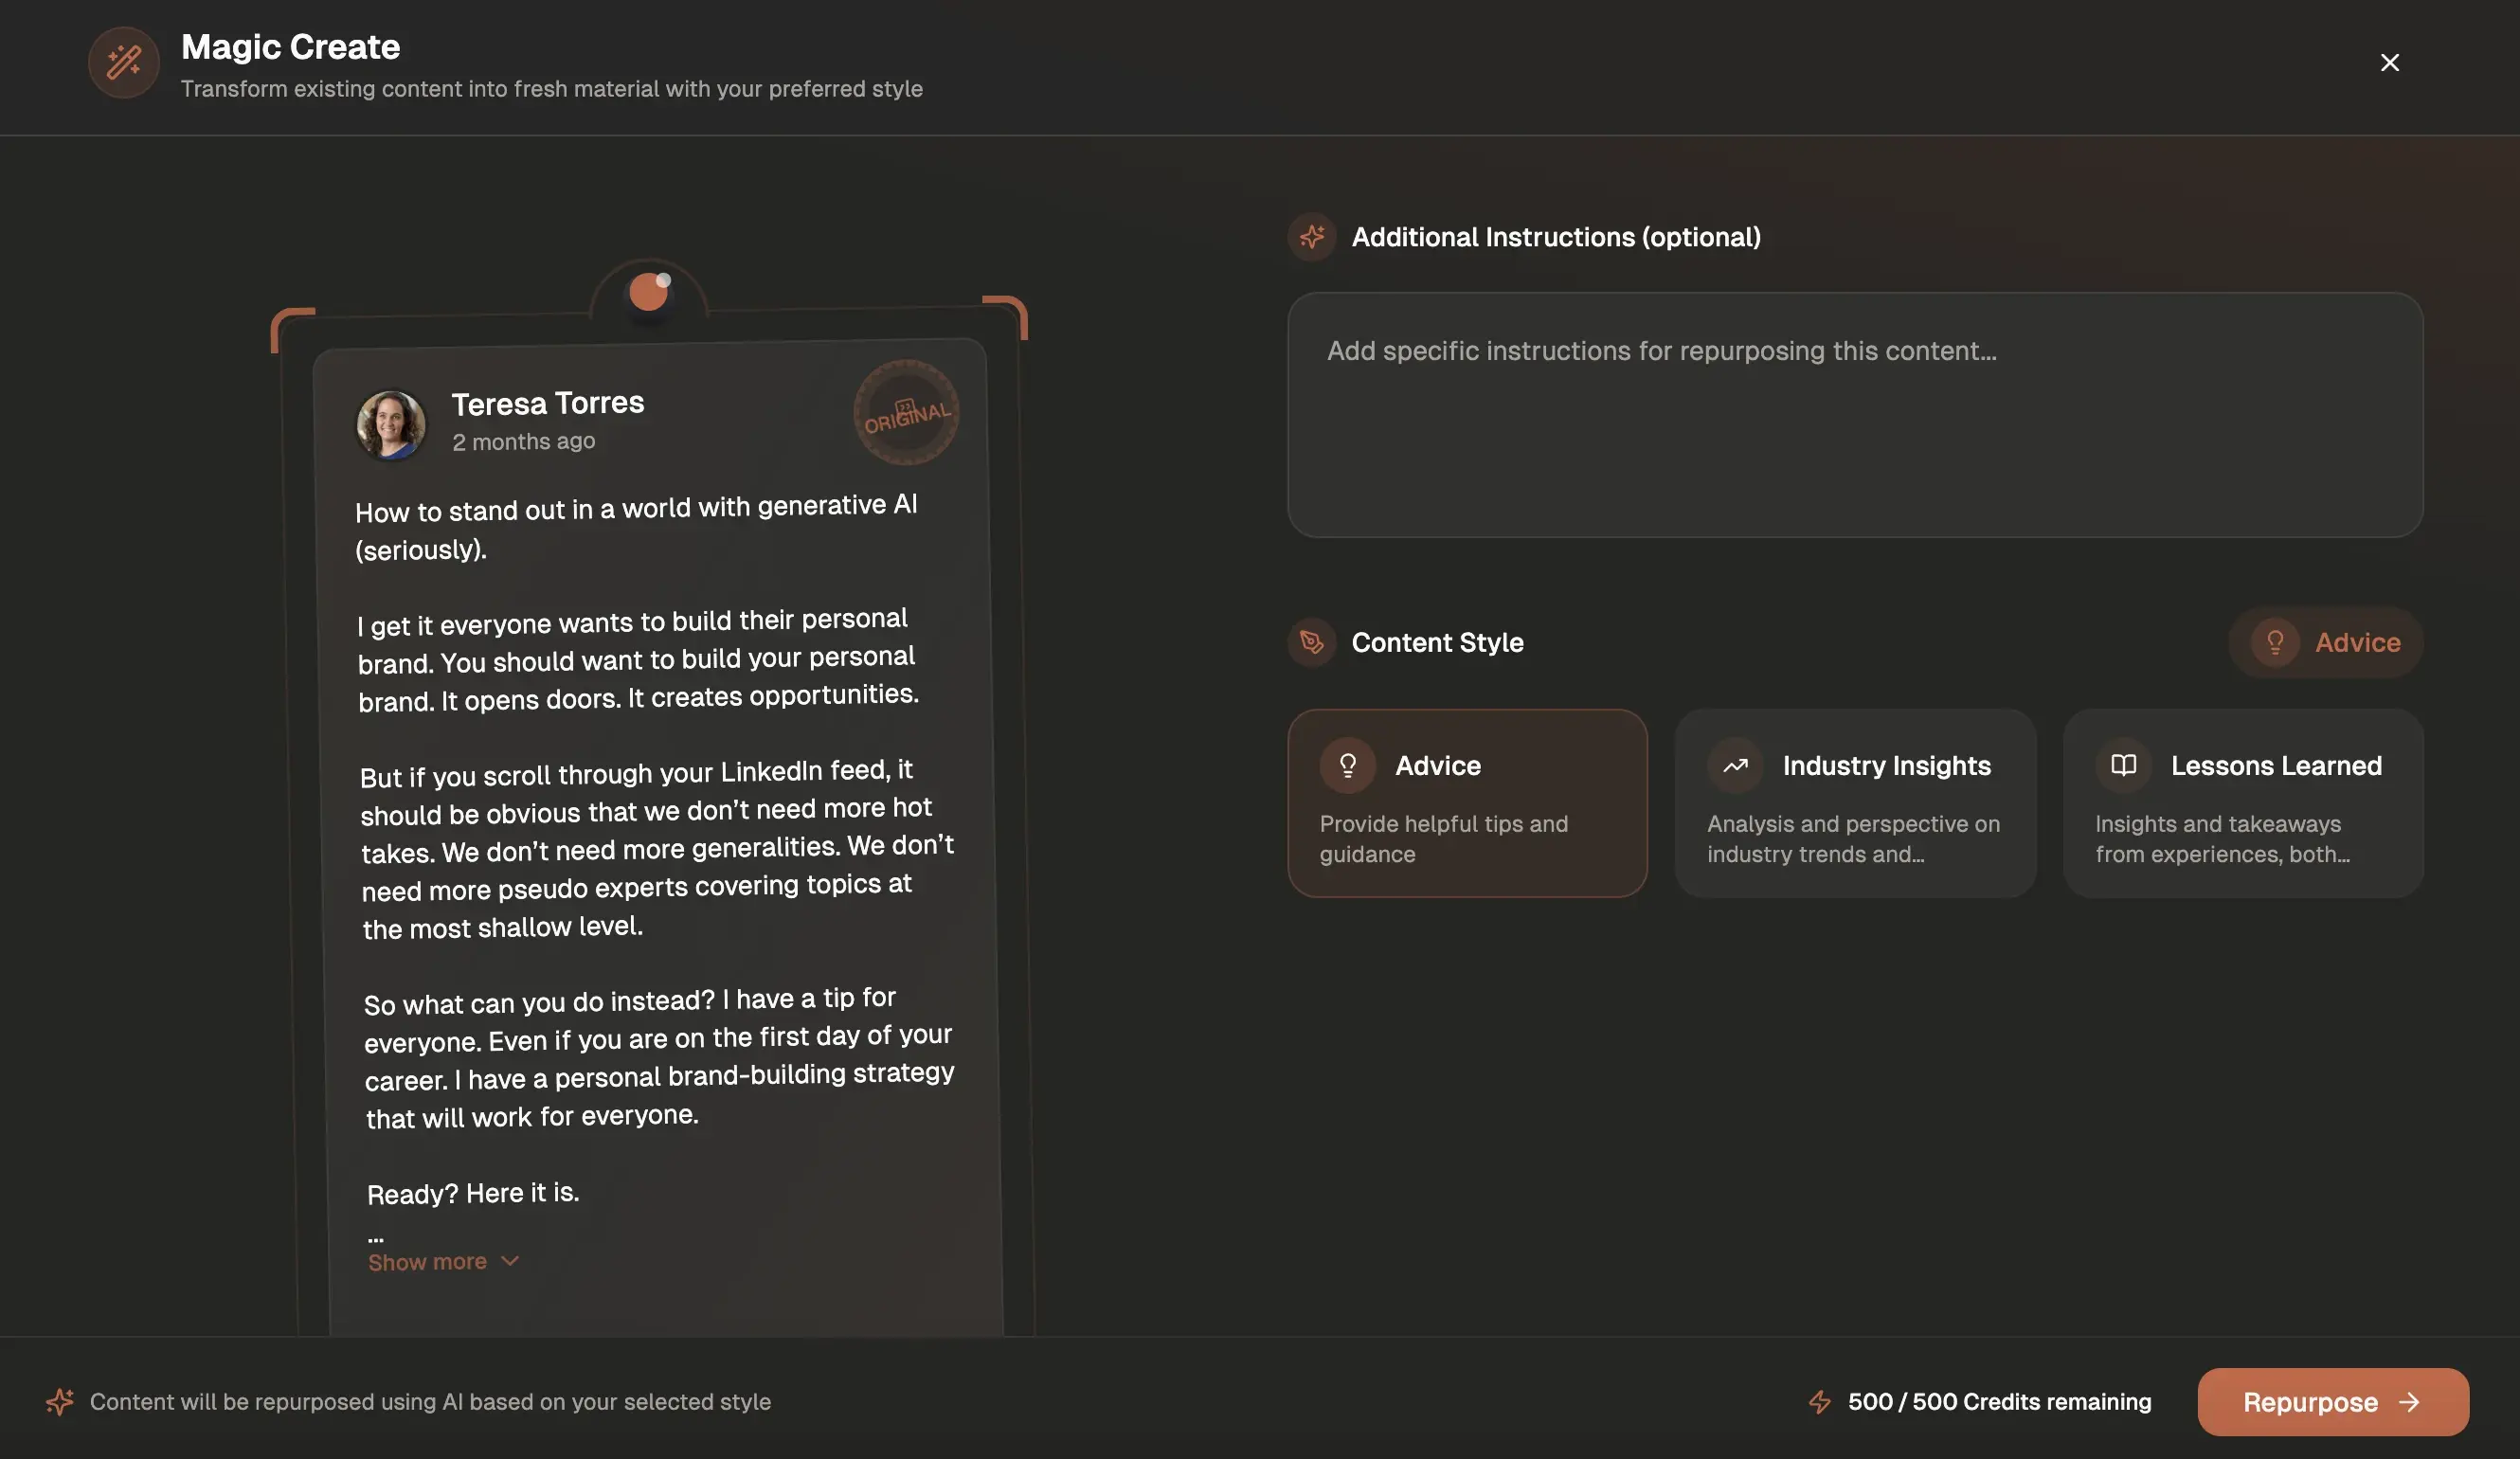The width and height of the screenshot is (2520, 1459).
Task: Click Teresa Torres's profile photo
Action: click(x=391, y=424)
